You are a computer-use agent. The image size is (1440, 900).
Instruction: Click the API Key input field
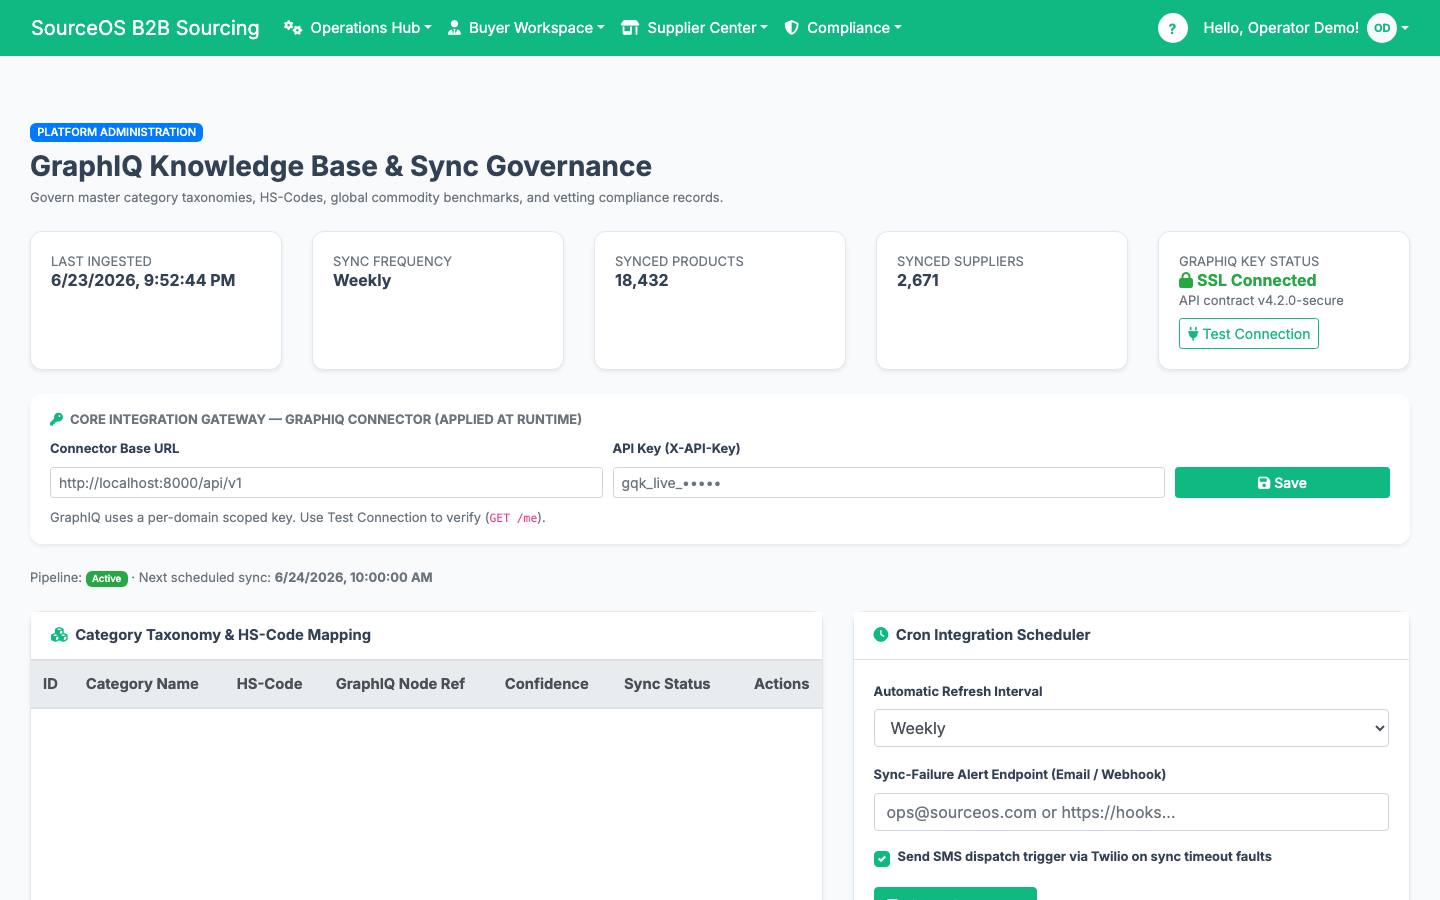click(x=889, y=483)
